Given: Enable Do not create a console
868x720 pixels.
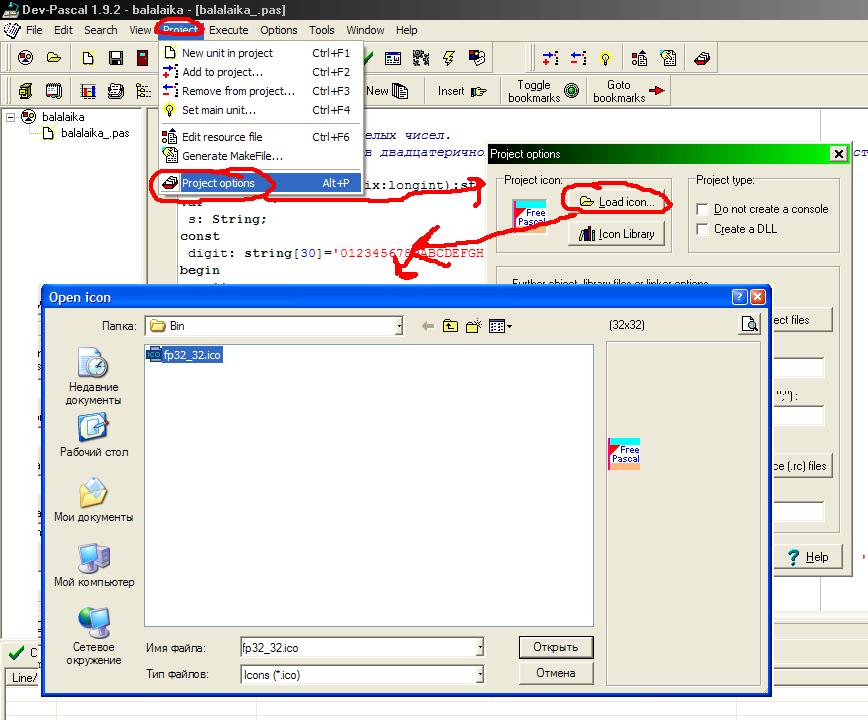Looking at the screenshot, I should point(705,209).
